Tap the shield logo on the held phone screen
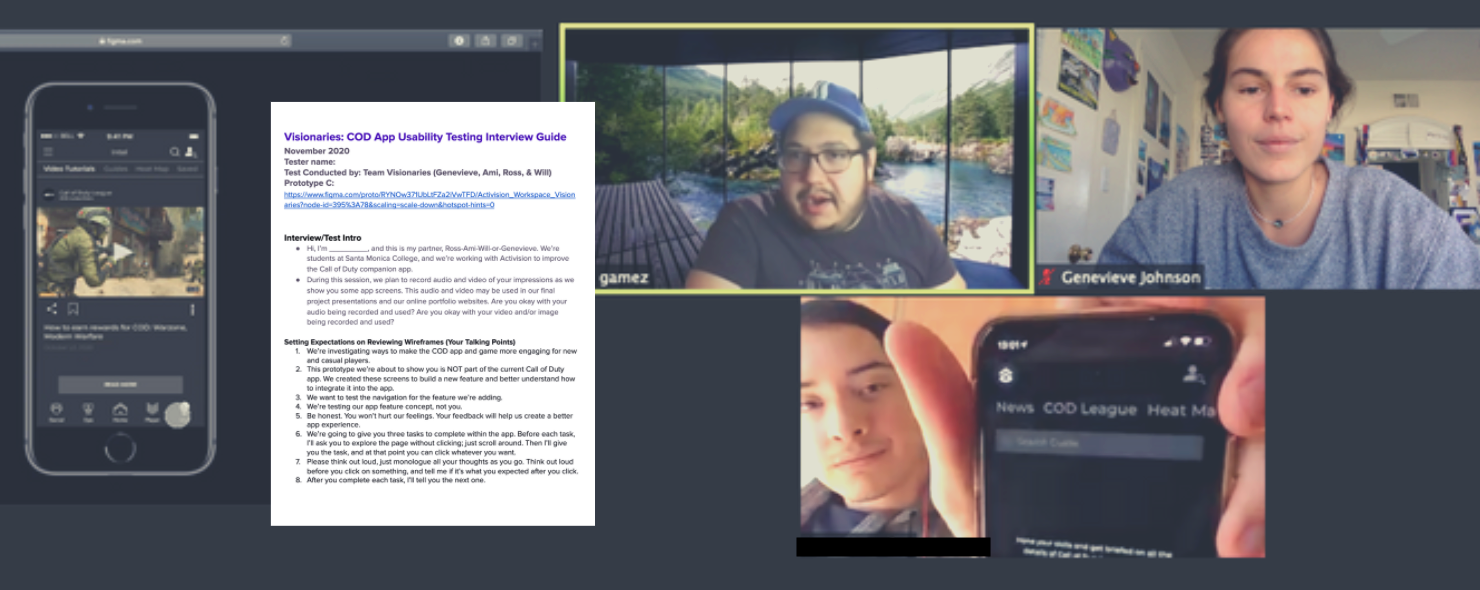This screenshot has height=590, width=1480. (x=1006, y=375)
